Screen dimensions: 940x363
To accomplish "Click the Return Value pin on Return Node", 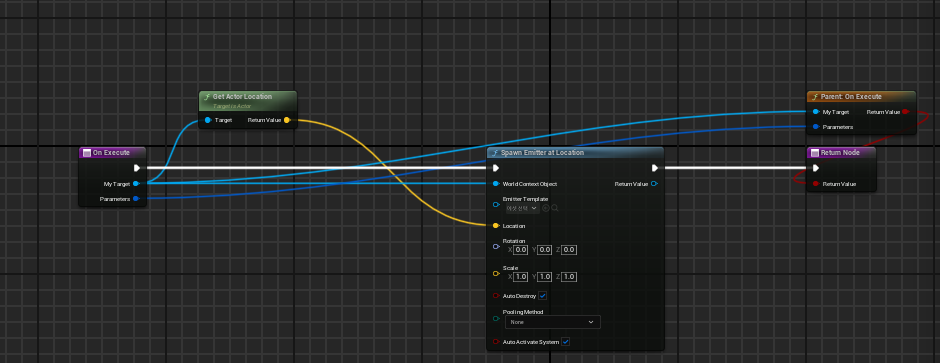I will point(816,184).
